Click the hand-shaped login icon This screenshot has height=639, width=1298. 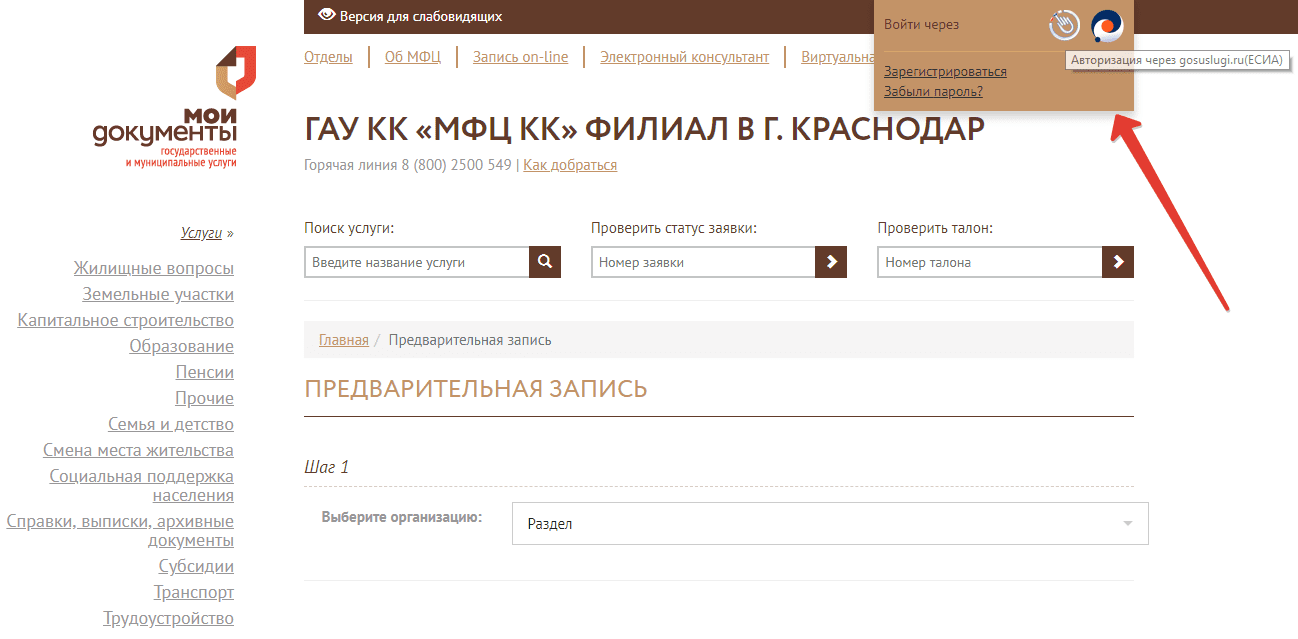coord(1064,26)
